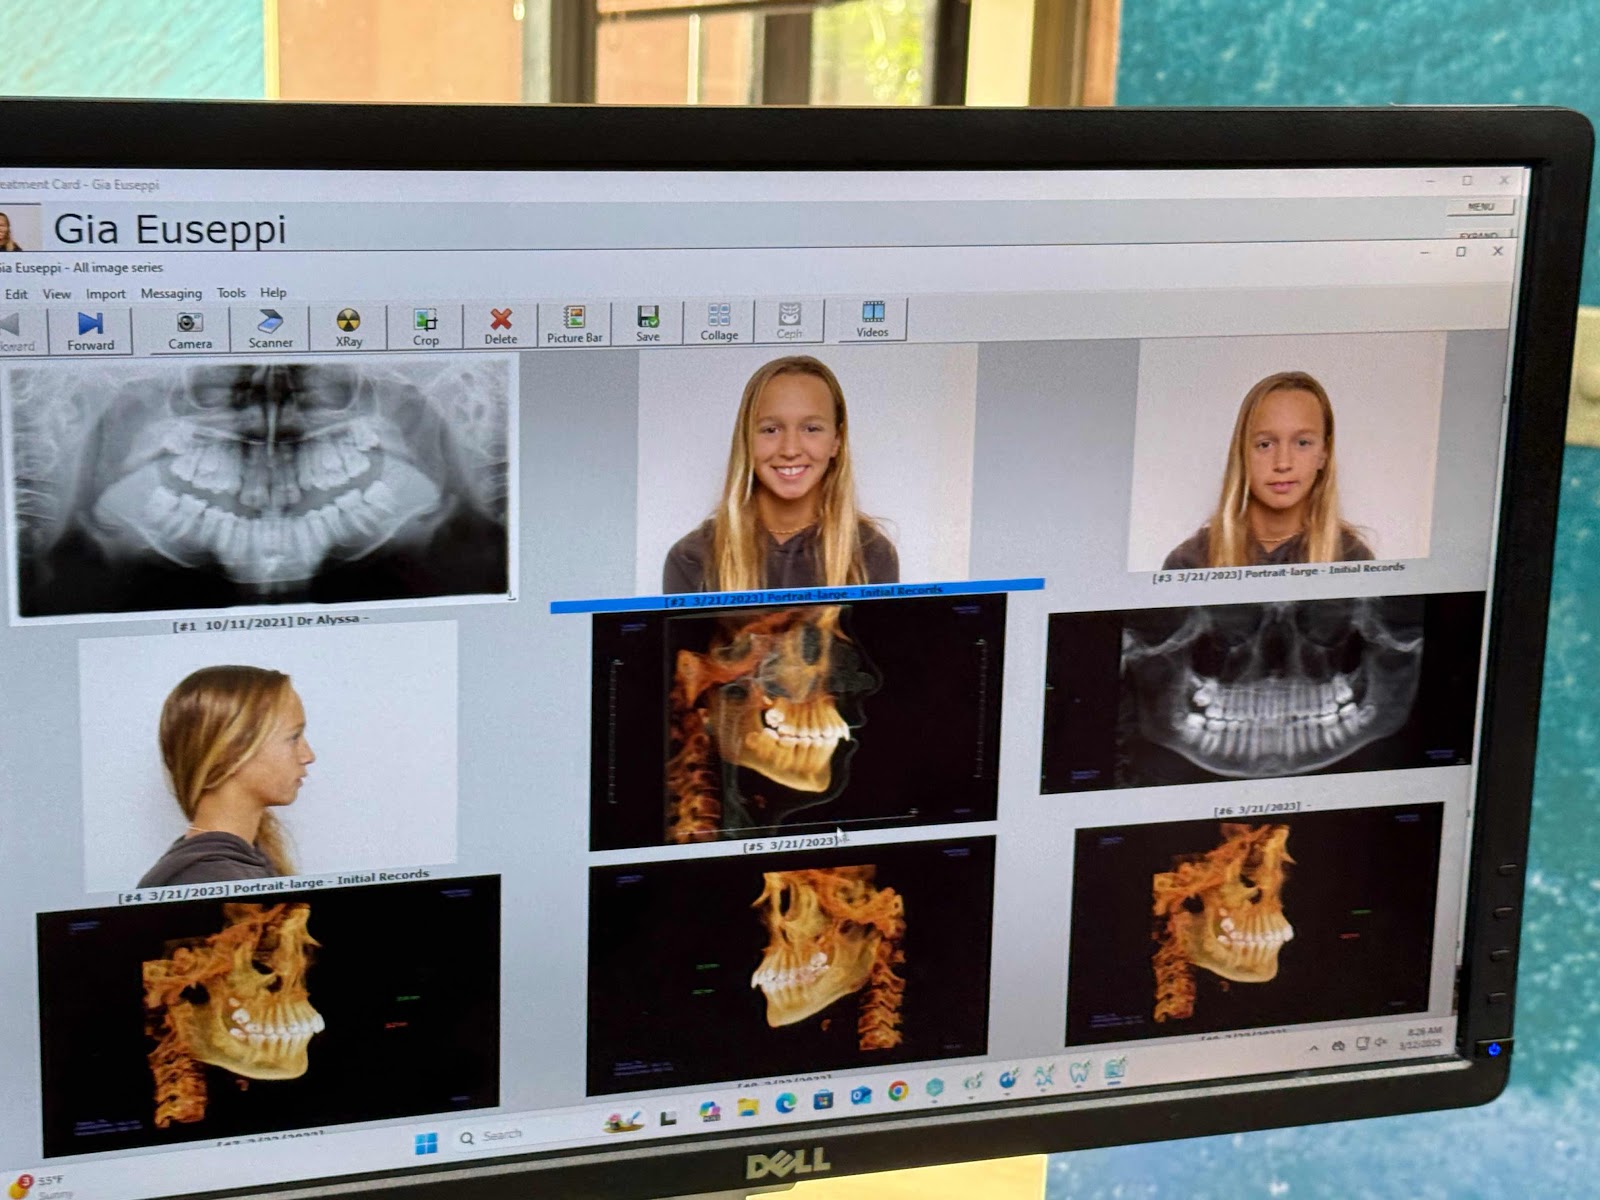Open the Import menu
The width and height of the screenshot is (1600, 1200).
pos(105,293)
